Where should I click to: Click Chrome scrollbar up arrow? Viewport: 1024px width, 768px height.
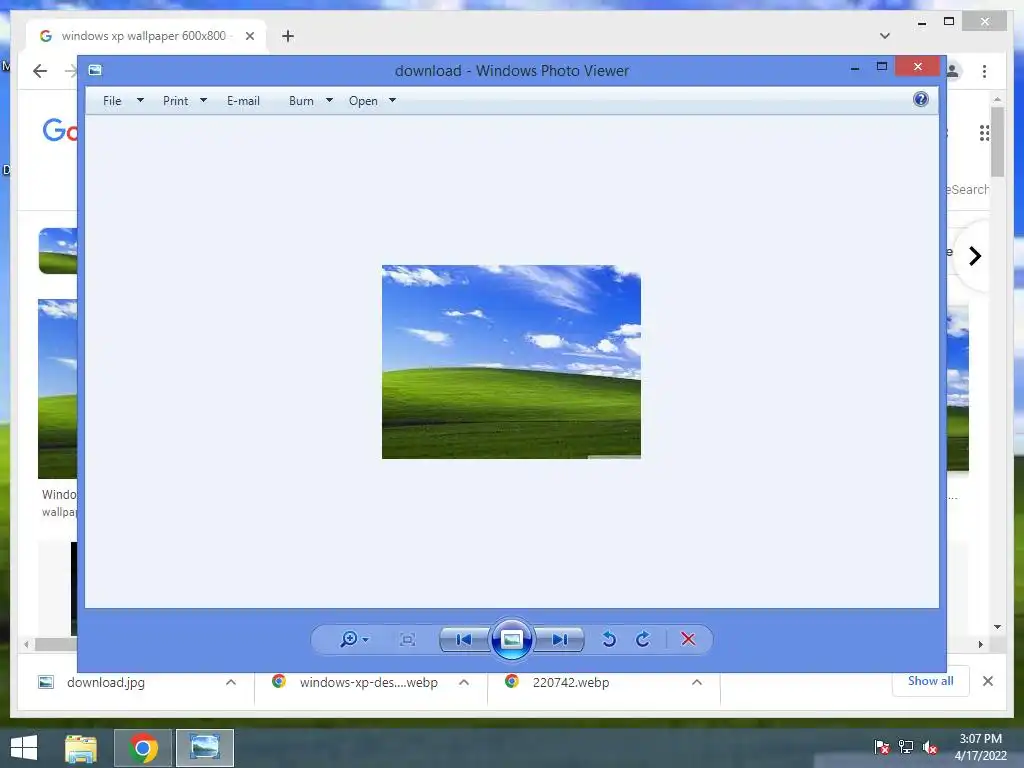pos(997,99)
